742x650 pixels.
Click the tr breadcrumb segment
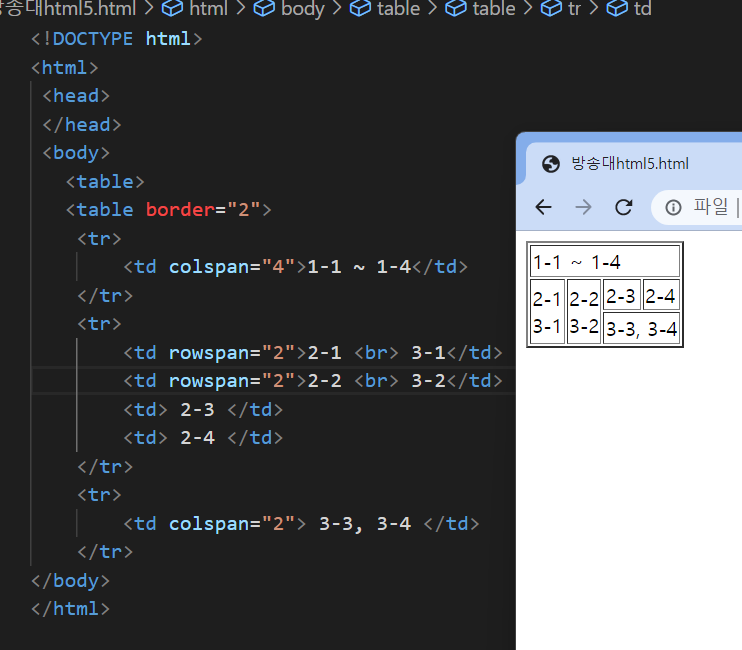574,9
